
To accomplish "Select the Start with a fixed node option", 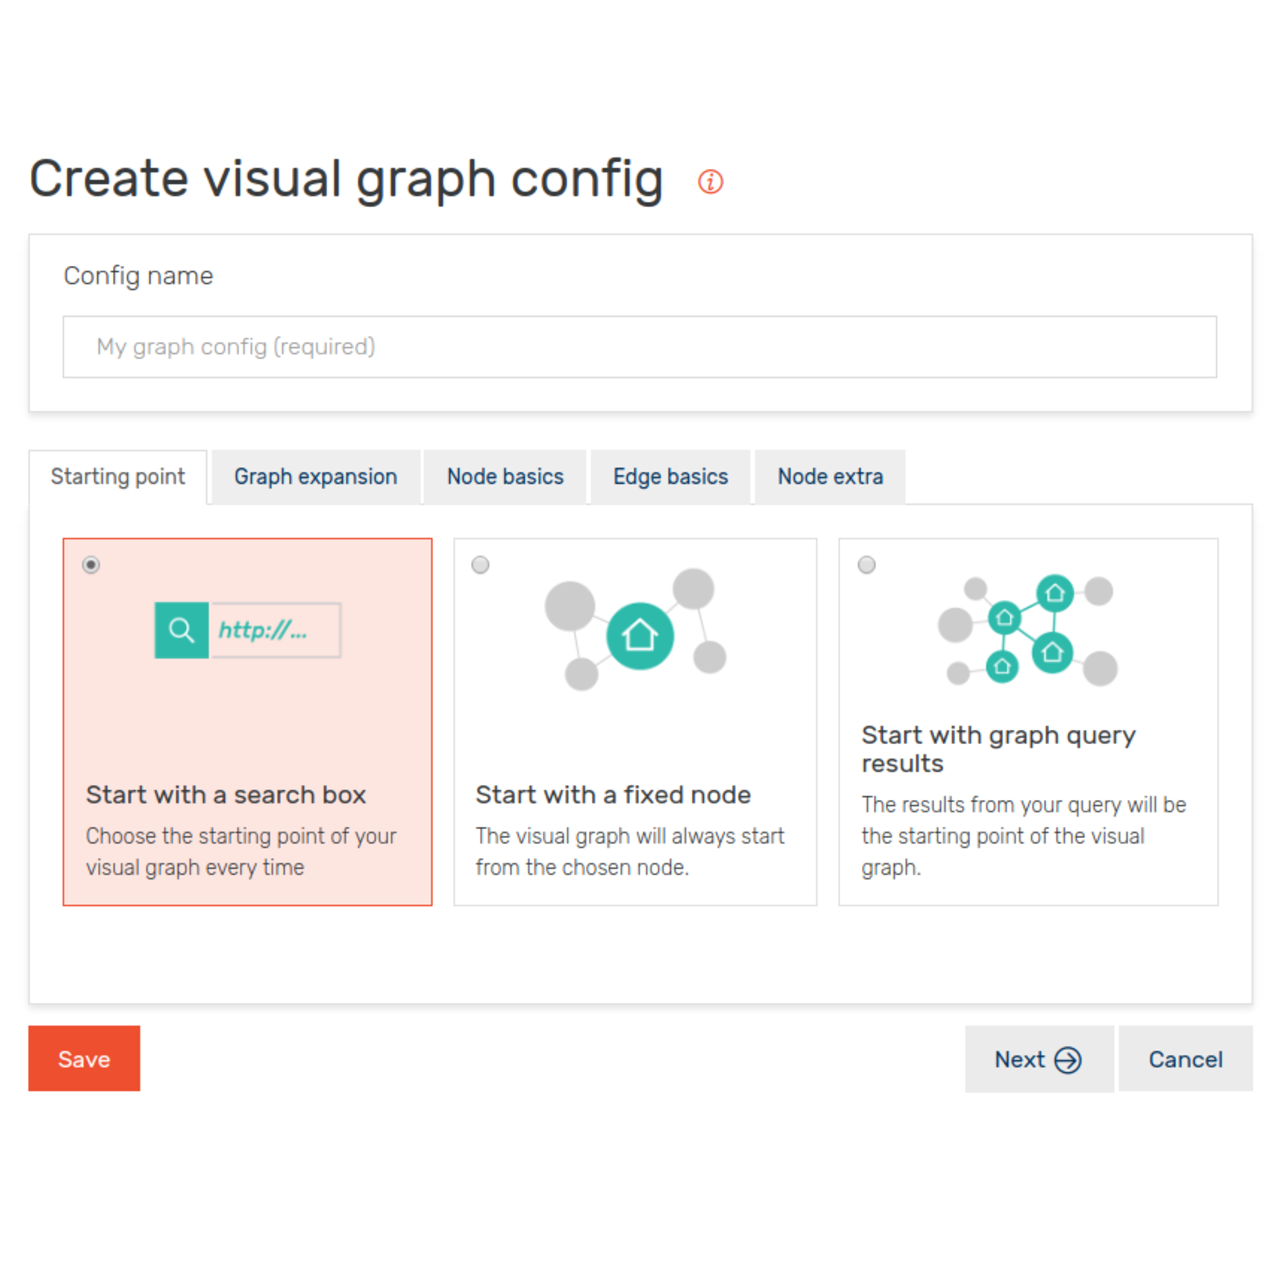I will tap(480, 565).
